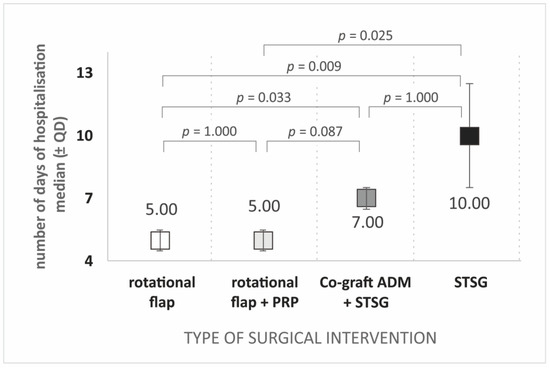Click the p = 0.087 annotation
The image size is (550, 369).
[315, 132]
